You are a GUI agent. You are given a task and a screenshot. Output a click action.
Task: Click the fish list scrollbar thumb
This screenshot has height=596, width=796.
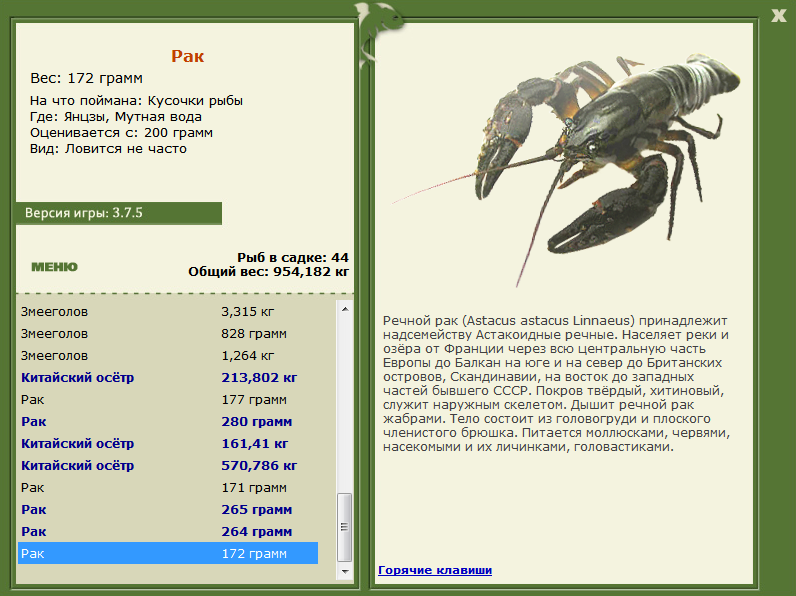[x=345, y=527]
